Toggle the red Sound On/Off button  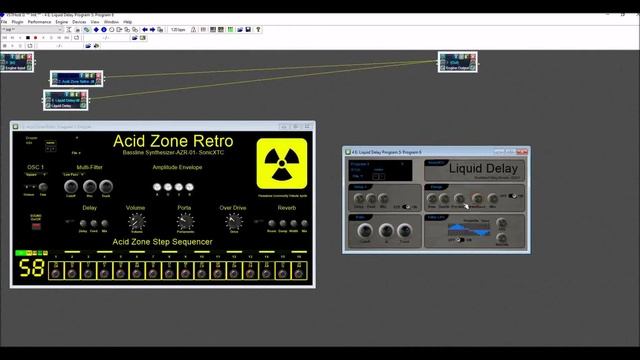click(x=36, y=226)
